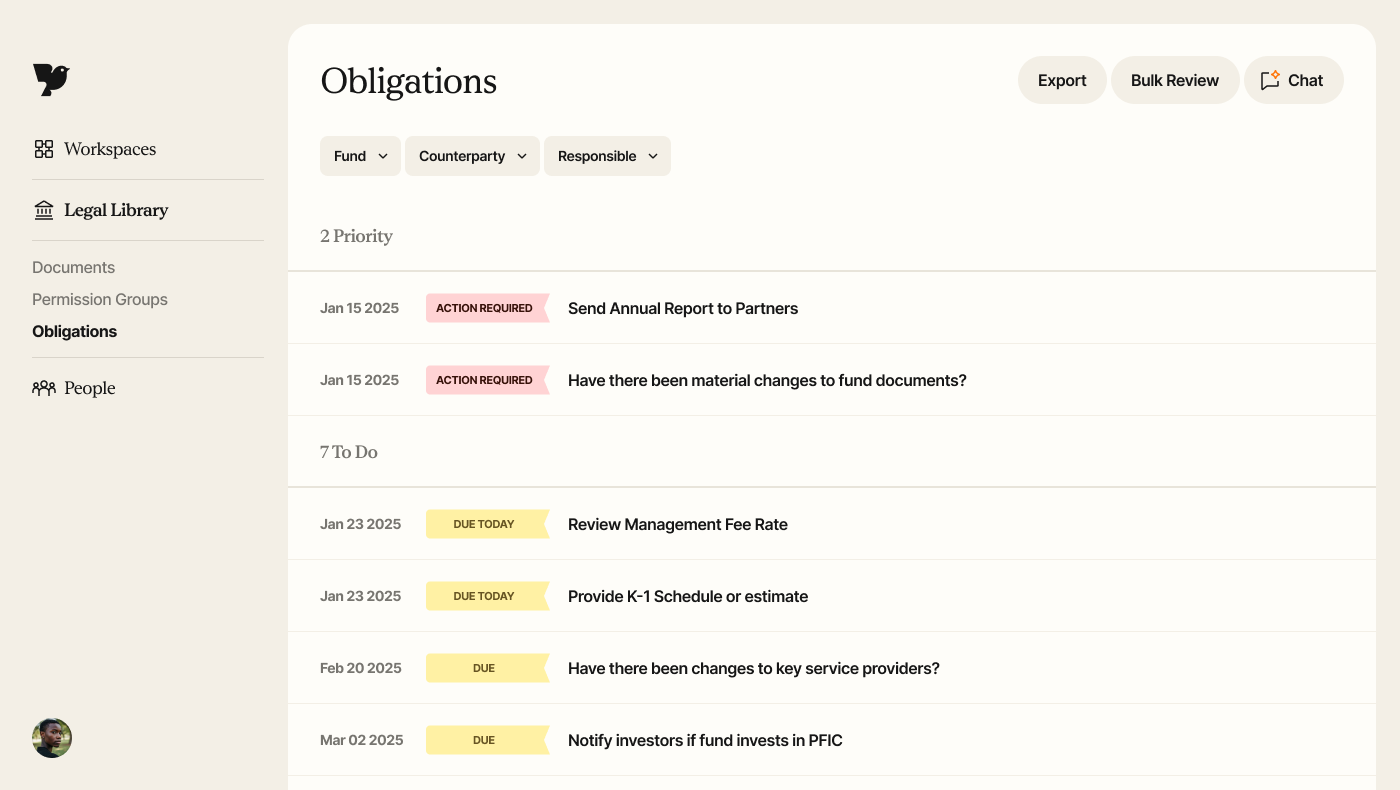
Task: Open the Counterparty filter dropdown
Action: (x=472, y=156)
